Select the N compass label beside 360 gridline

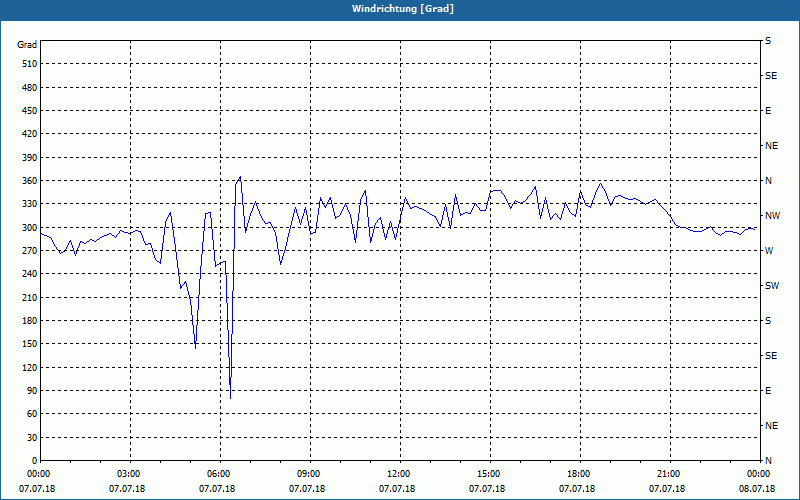[x=769, y=181]
